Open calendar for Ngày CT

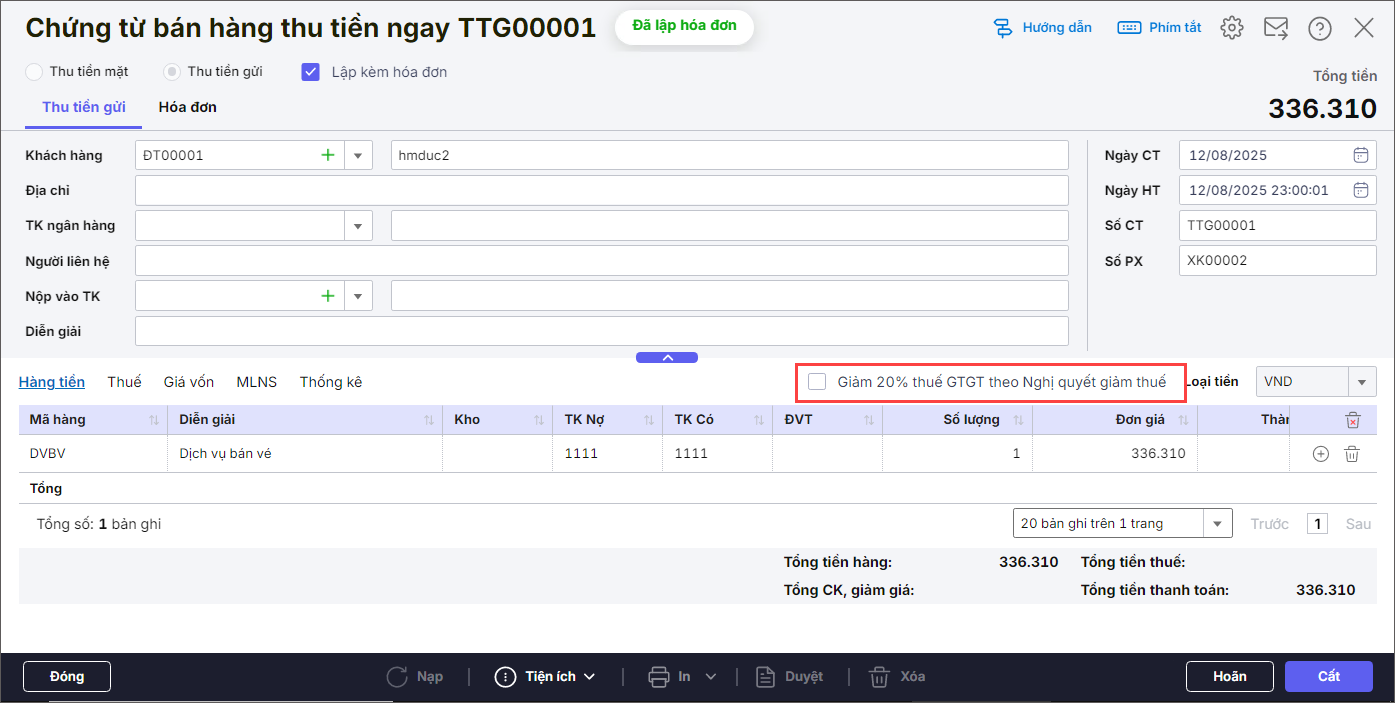(1360, 155)
